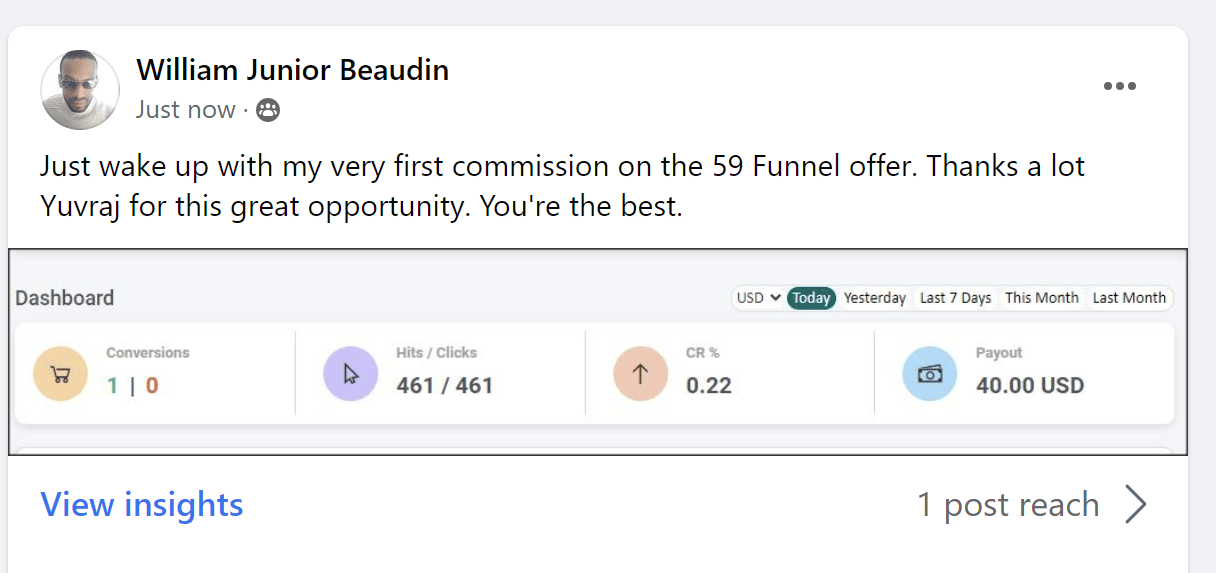Click the Dashboard heading in the screenshot
Screen dimensions: 1216x573
click(65, 298)
